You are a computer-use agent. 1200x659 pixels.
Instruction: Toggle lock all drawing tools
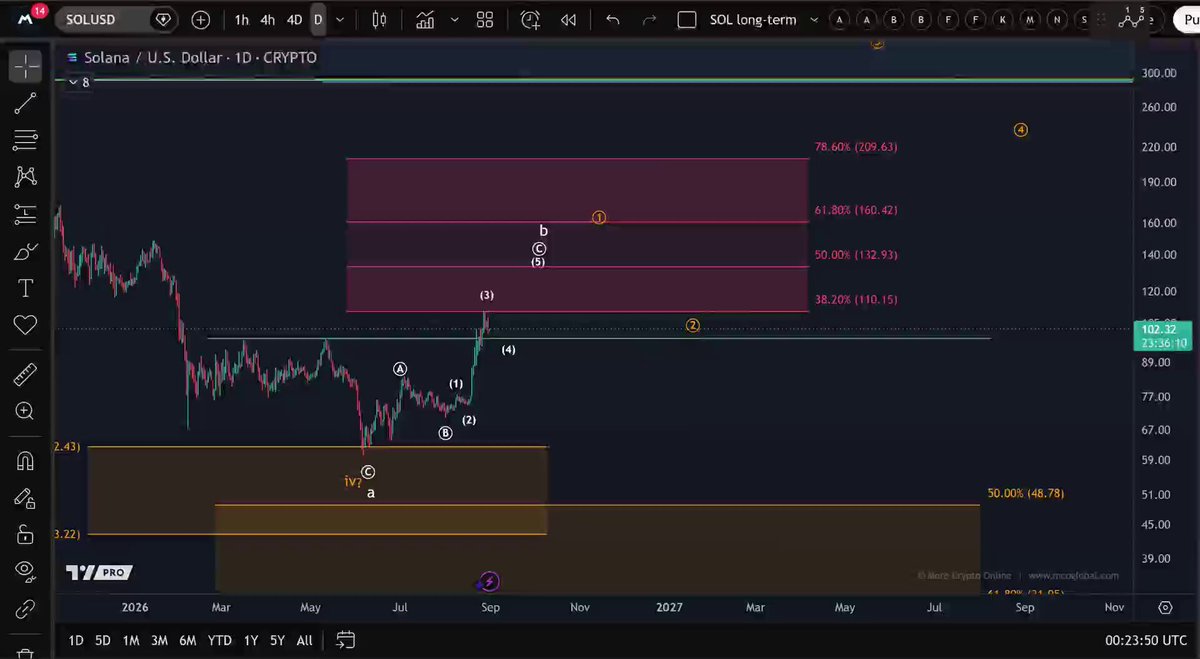coord(25,534)
